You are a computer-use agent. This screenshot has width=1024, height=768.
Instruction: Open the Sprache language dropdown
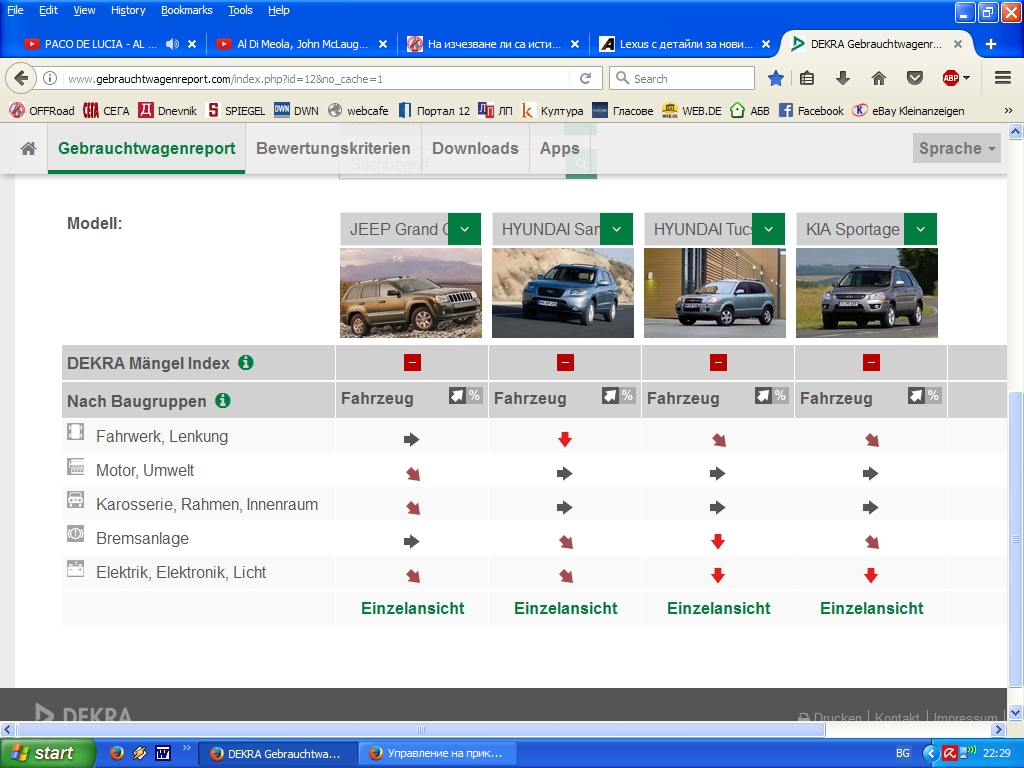[957, 148]
